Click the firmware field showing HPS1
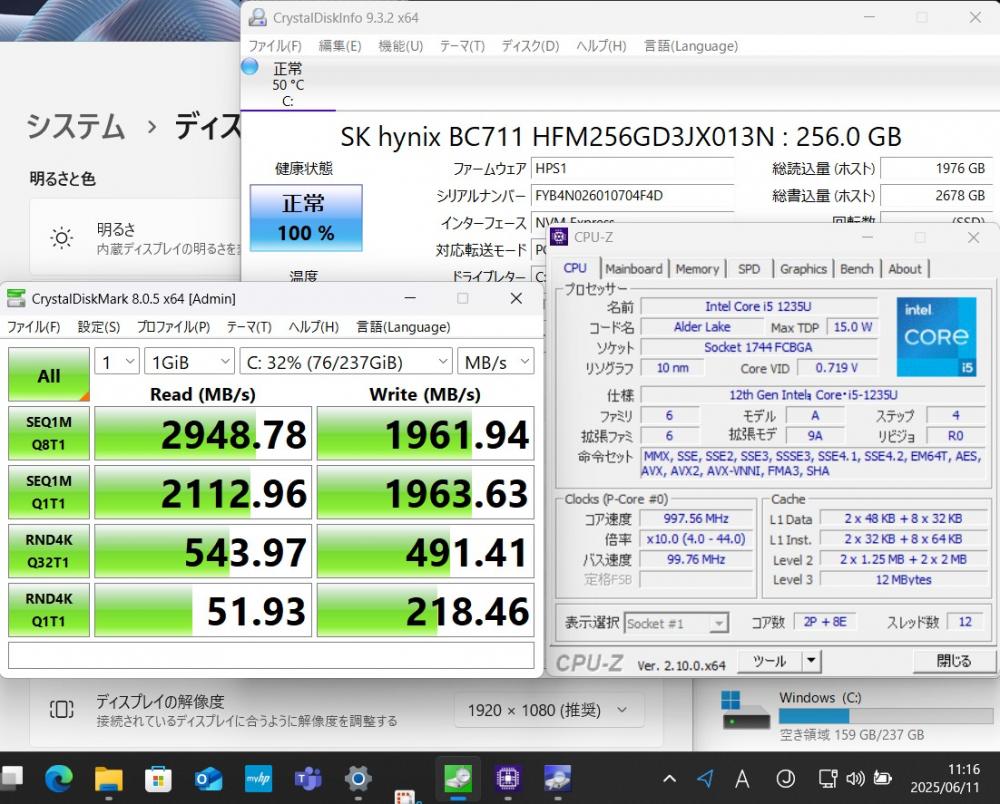This screenshot has width=1000, height=804. (632, 168)
